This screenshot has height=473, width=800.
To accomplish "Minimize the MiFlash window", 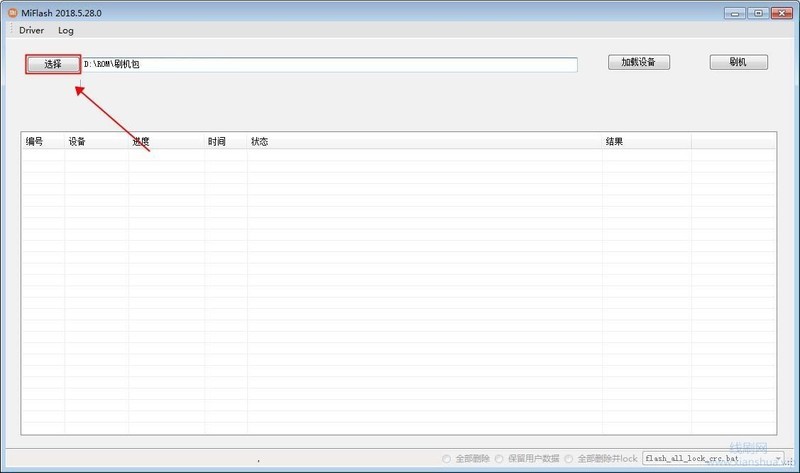I will 735,13.
